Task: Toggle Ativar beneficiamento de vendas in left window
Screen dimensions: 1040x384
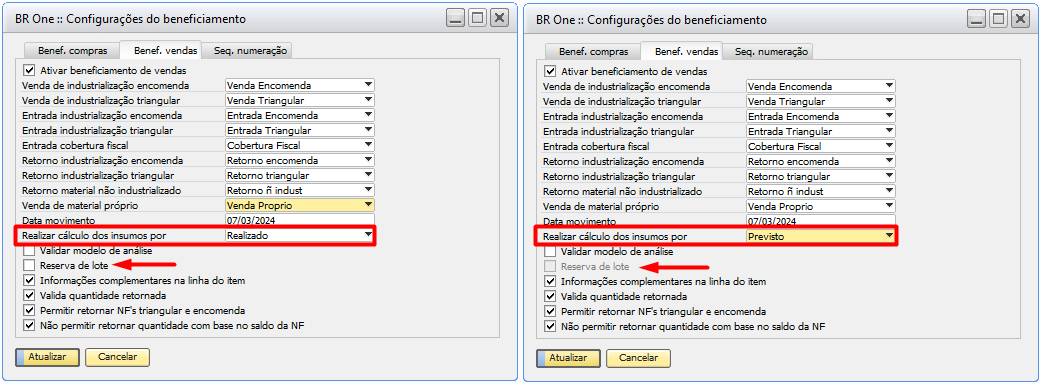Action: [x=29, y=70]
